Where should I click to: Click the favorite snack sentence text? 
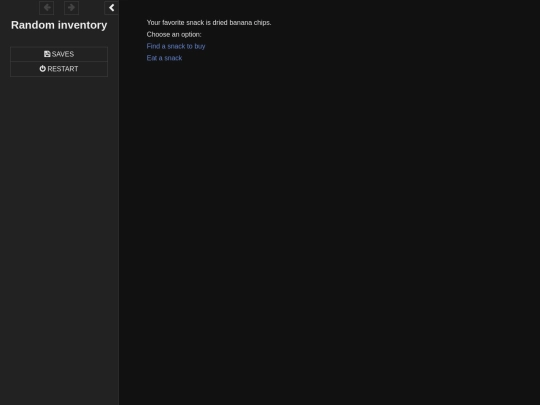click(x=209, y=23)
